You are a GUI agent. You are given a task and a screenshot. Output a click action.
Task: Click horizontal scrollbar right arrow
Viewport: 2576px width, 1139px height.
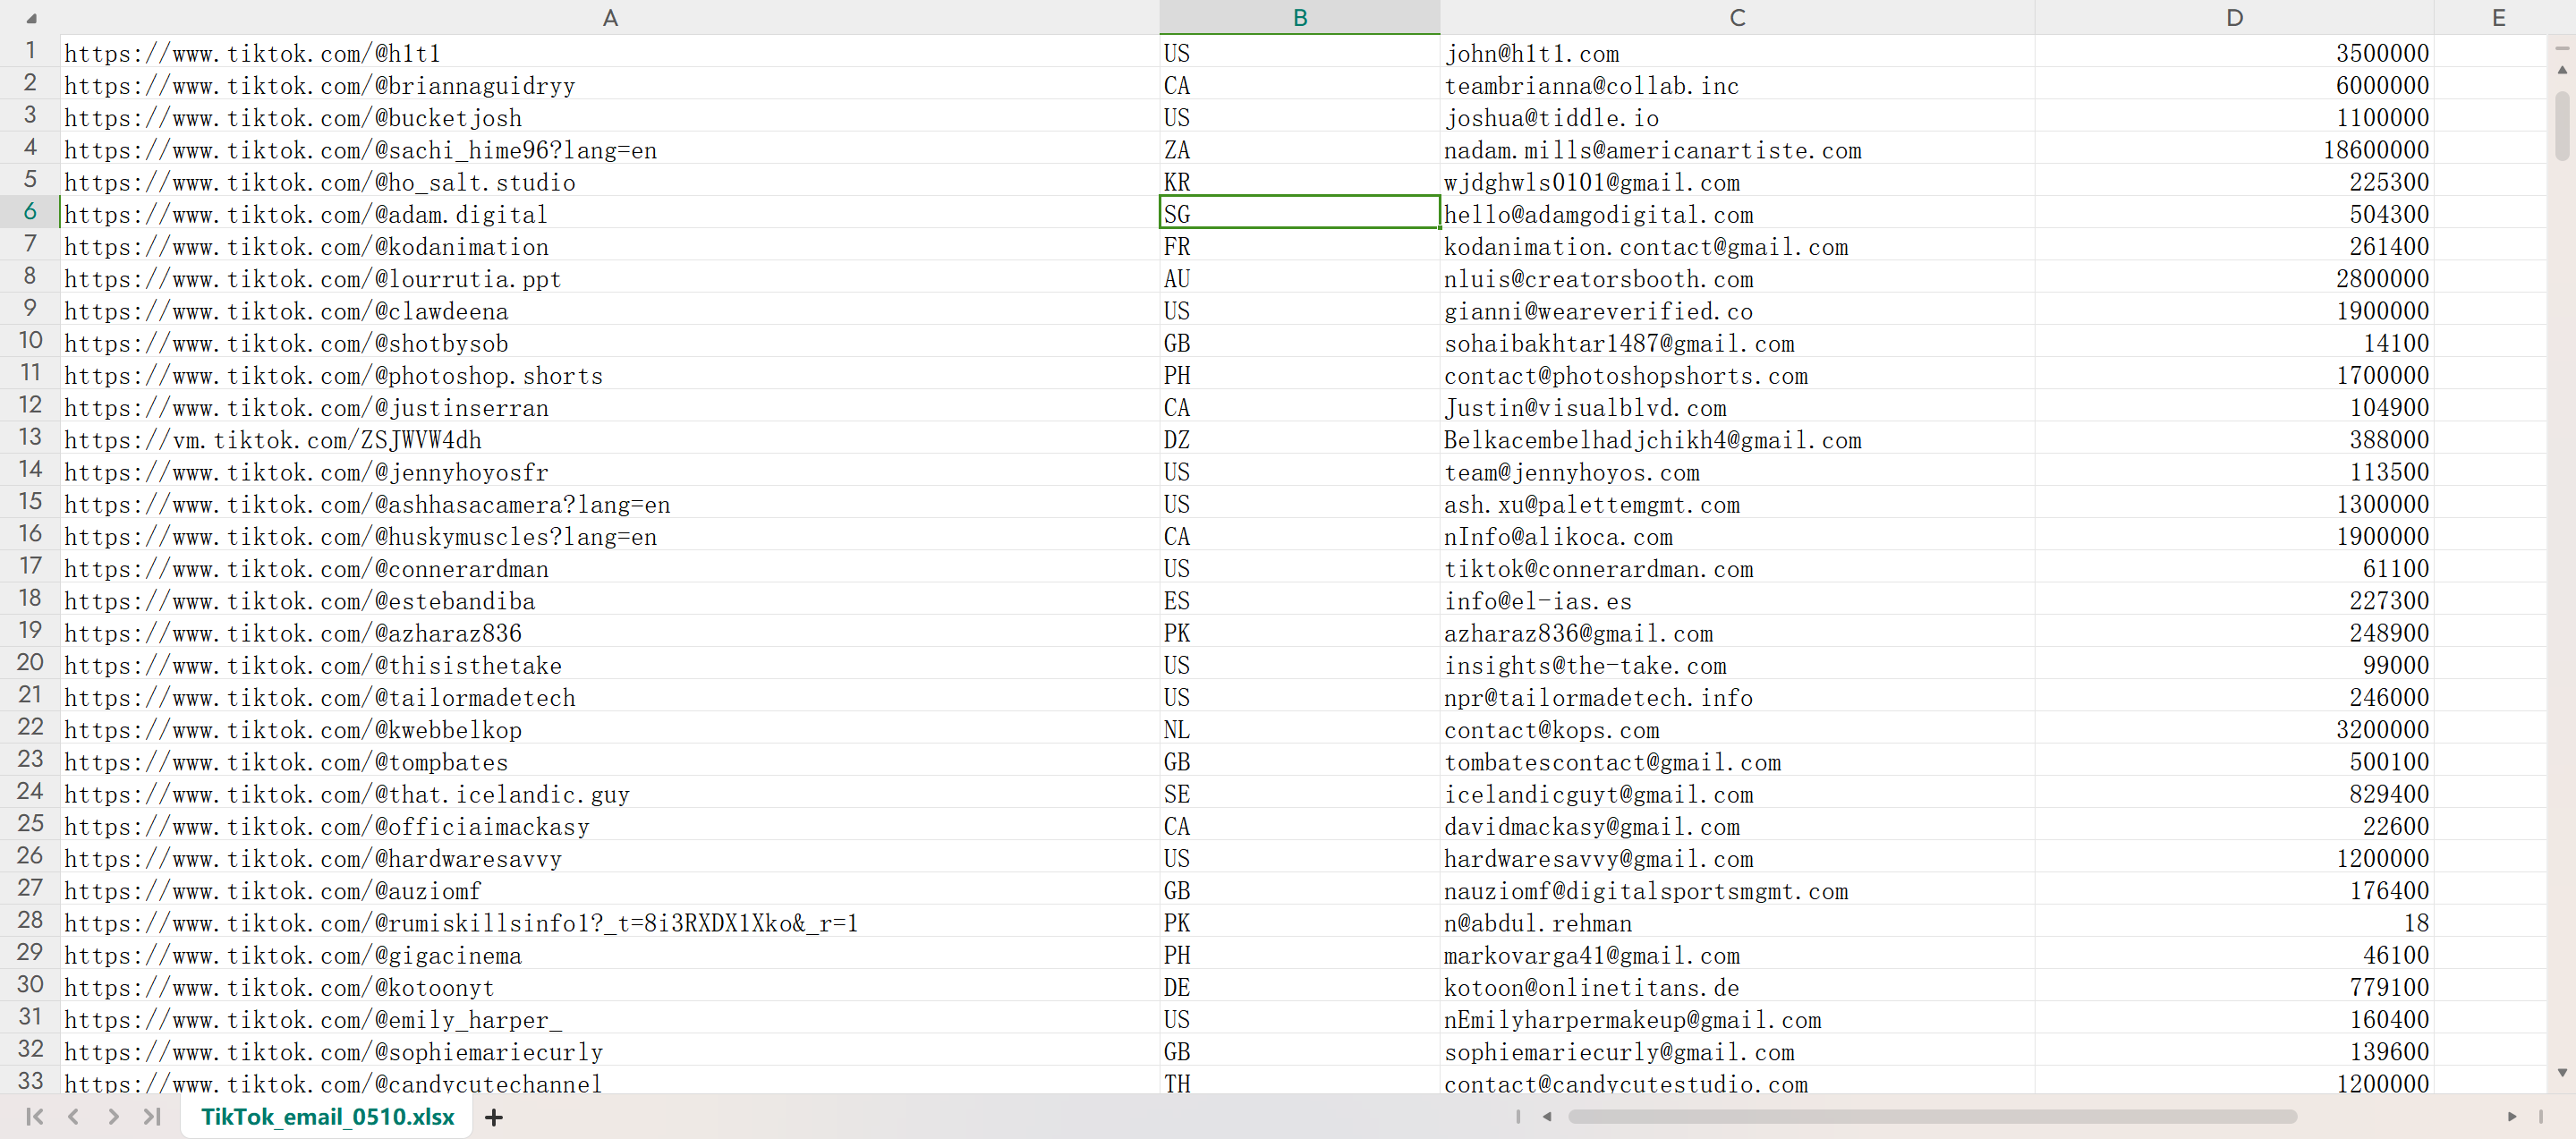[x=2512, y=1116]
